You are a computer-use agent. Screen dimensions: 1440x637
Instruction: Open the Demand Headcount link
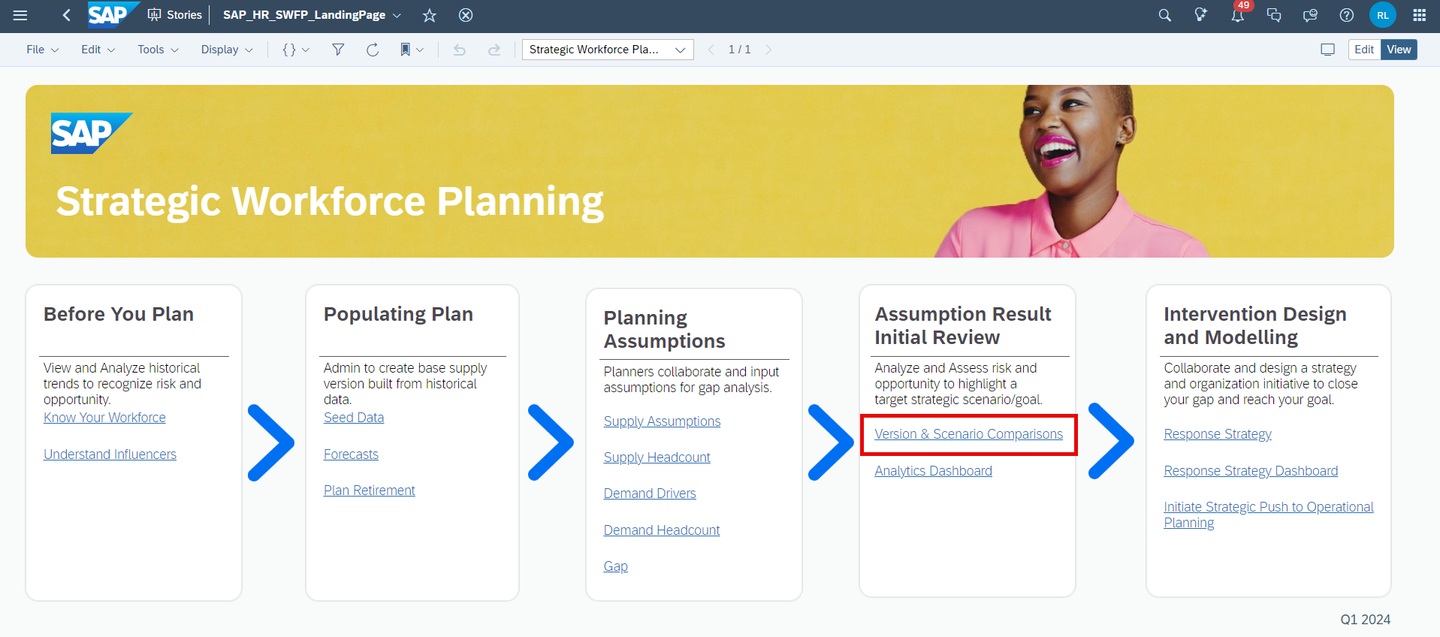pyautogui.click(x=662, y=530)
